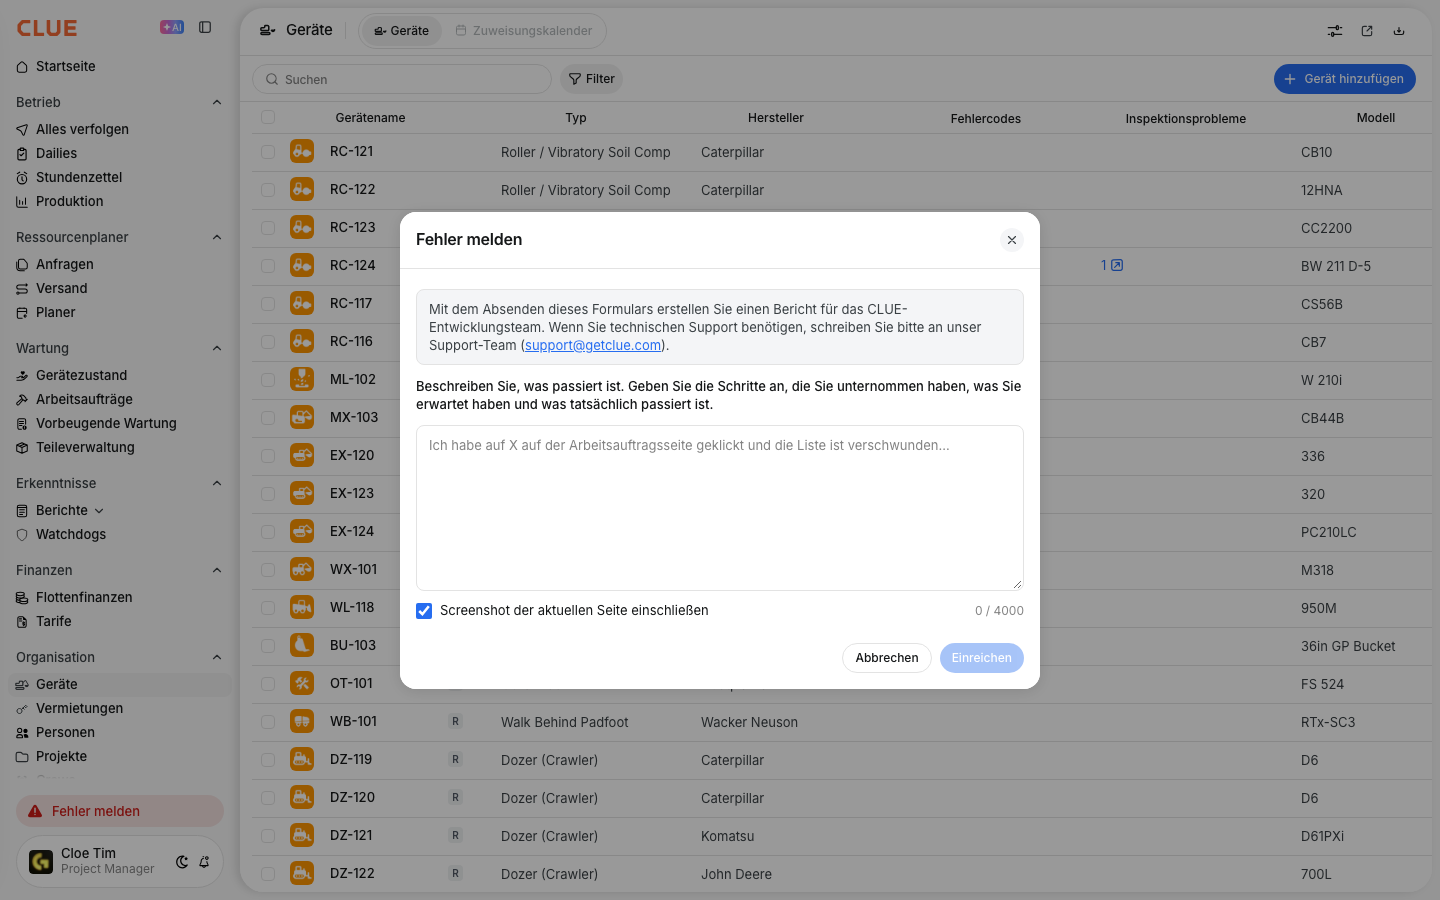Viewport: 1440px width, 900px height.
Task: Click the Cloe Tim profile avatar
Action: pyautogui.click(x=41, y=861)
